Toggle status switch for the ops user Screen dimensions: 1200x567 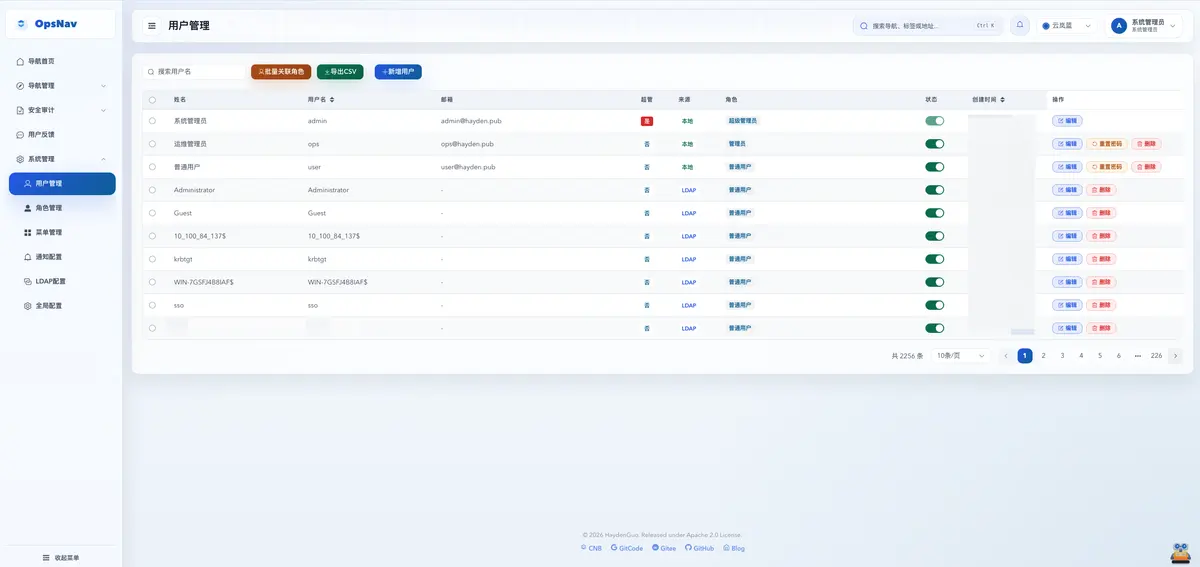[x=935, y=144]
